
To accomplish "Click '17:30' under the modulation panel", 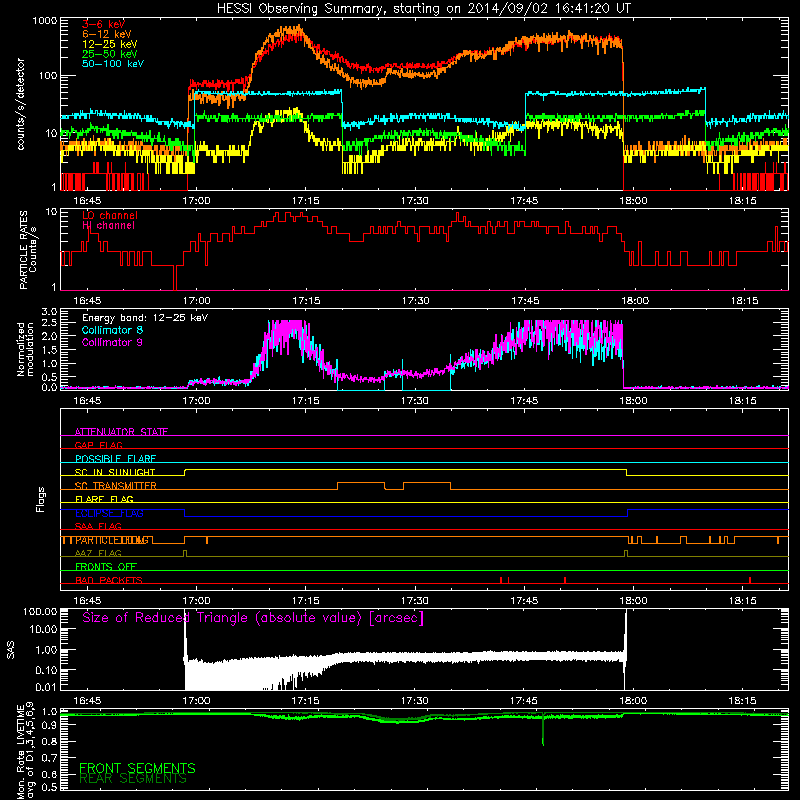I will [x=414, y=401].
